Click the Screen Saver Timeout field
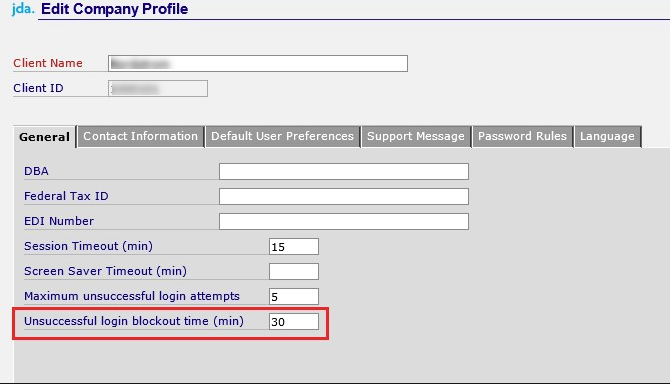The height and width of the screenshot is (384, 670). pos(294,271)
